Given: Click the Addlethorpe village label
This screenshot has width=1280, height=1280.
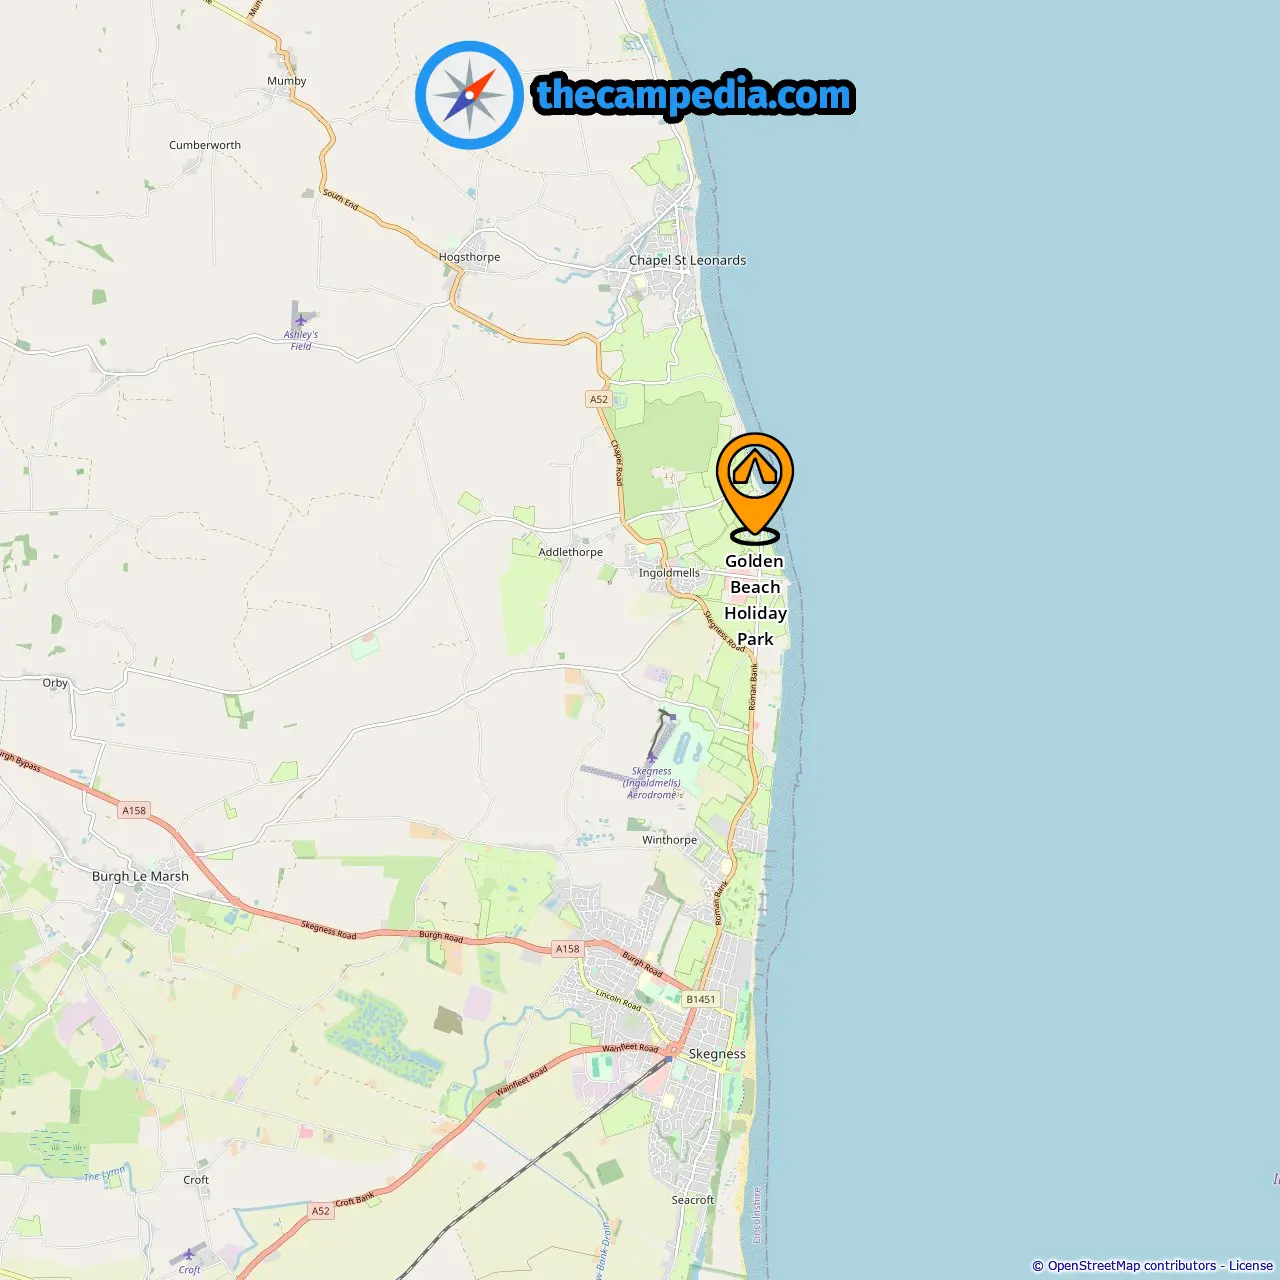Looking at the screenshot, I should click(x=570, y=552).
